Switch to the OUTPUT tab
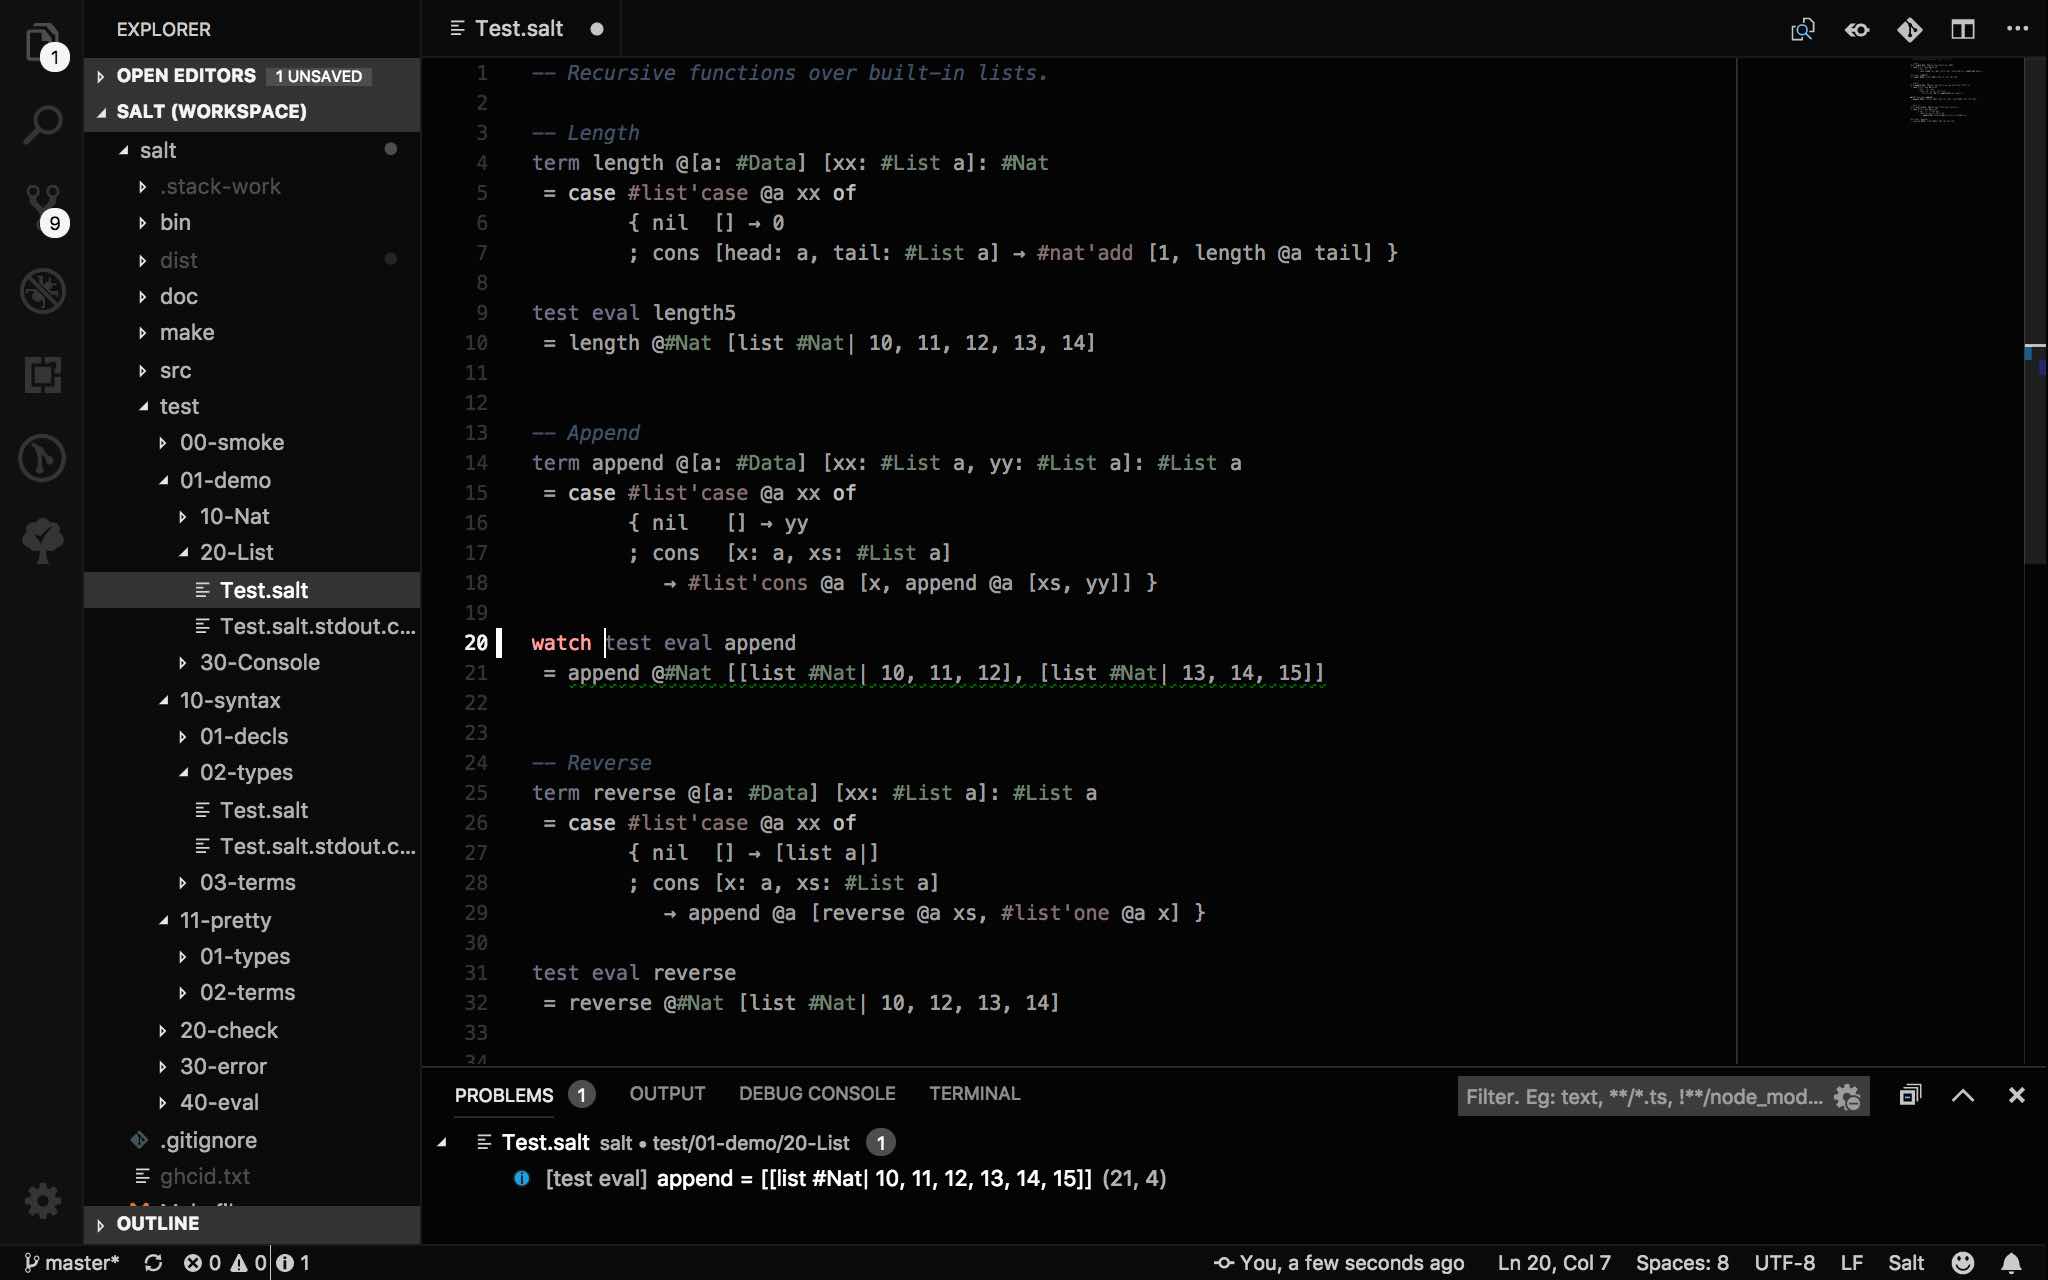The height and width of the screenshot is (1280, 2048). tap(667, 1094)
